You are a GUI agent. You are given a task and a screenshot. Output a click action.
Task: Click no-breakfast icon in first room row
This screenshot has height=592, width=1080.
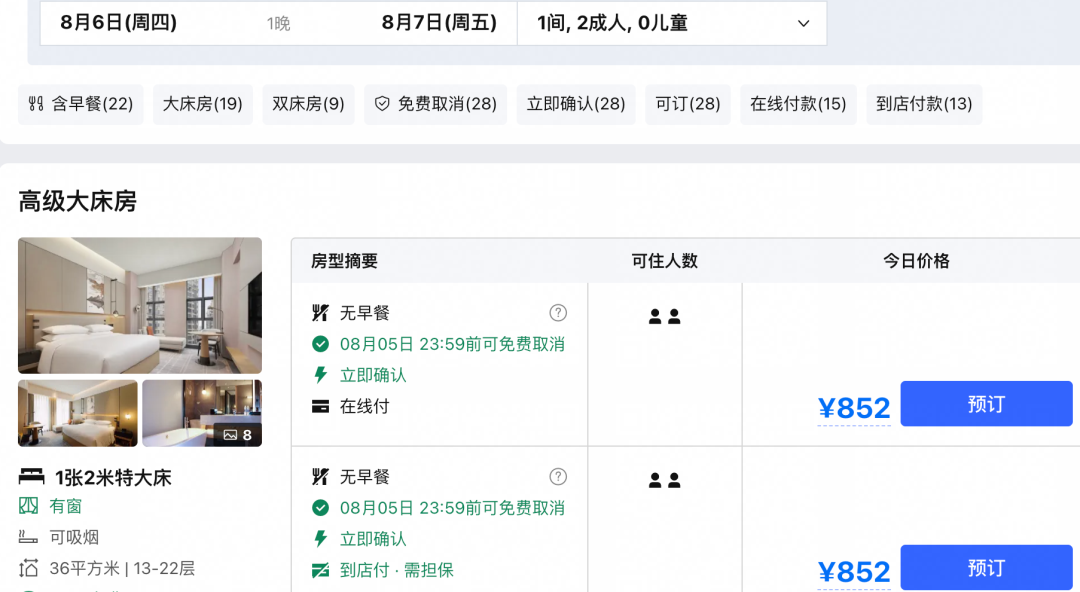tap(320, 313)
